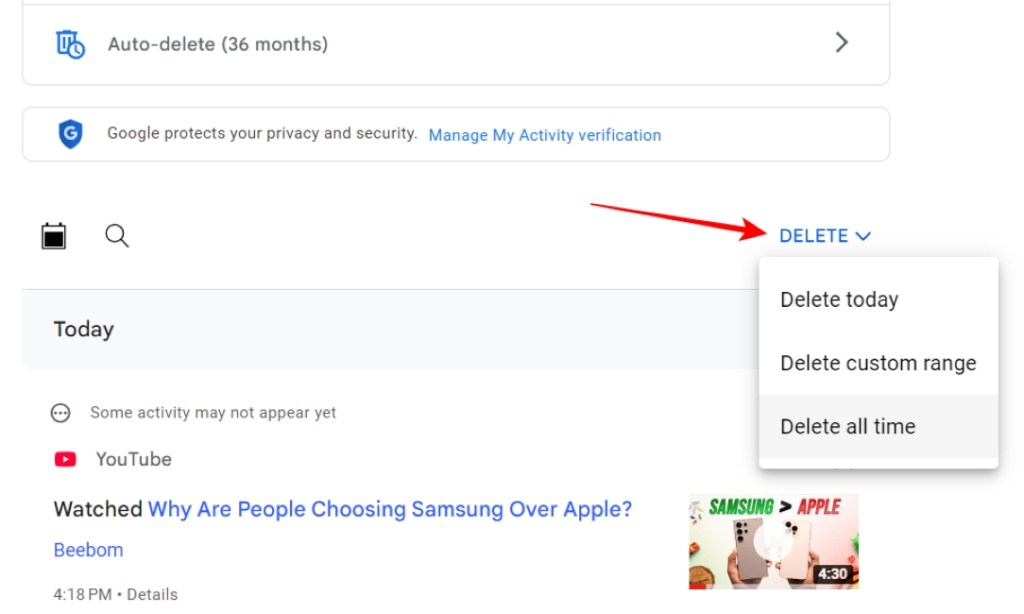Click the "Today" section header
The height and width of the screenshot is (614, 1024).
pos(84,329)
